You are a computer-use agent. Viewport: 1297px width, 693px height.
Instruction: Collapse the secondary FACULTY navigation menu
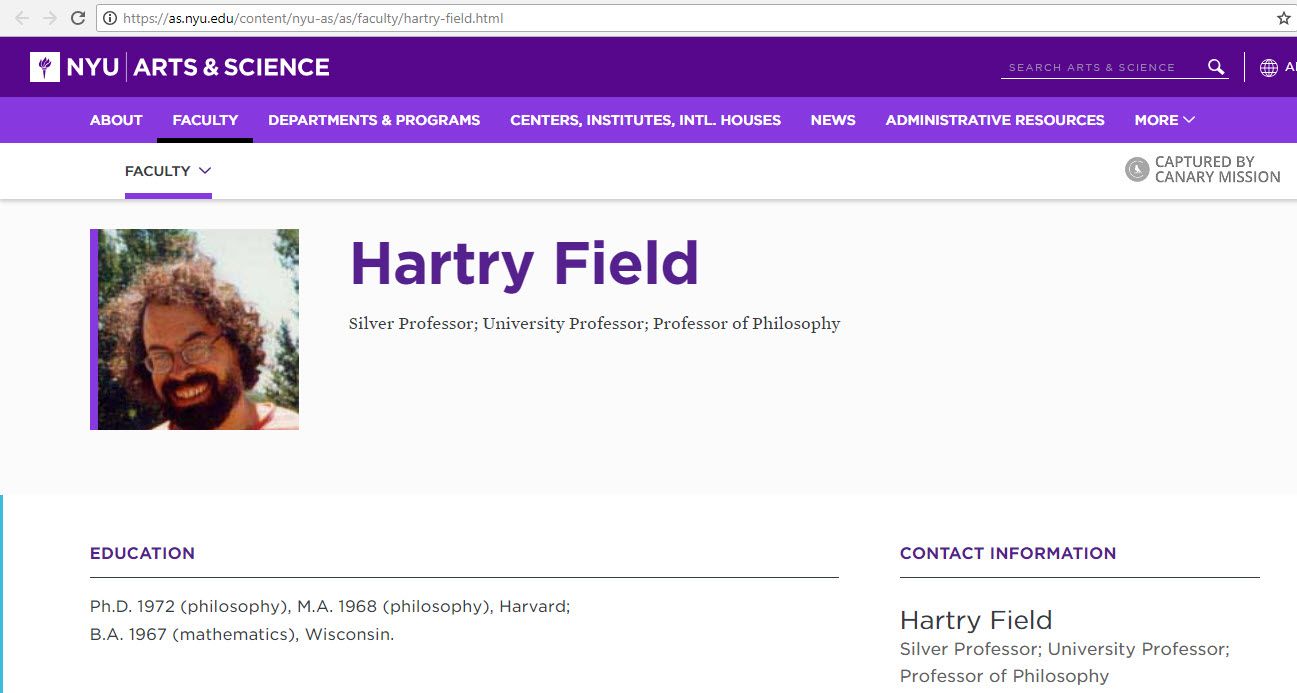[x=168, y=171]
